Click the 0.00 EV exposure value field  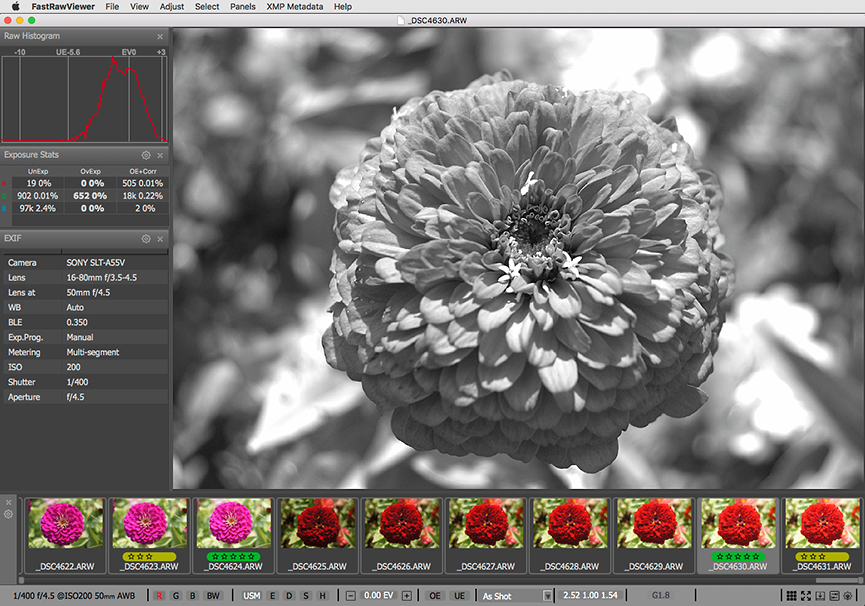[x=378, y=596]
